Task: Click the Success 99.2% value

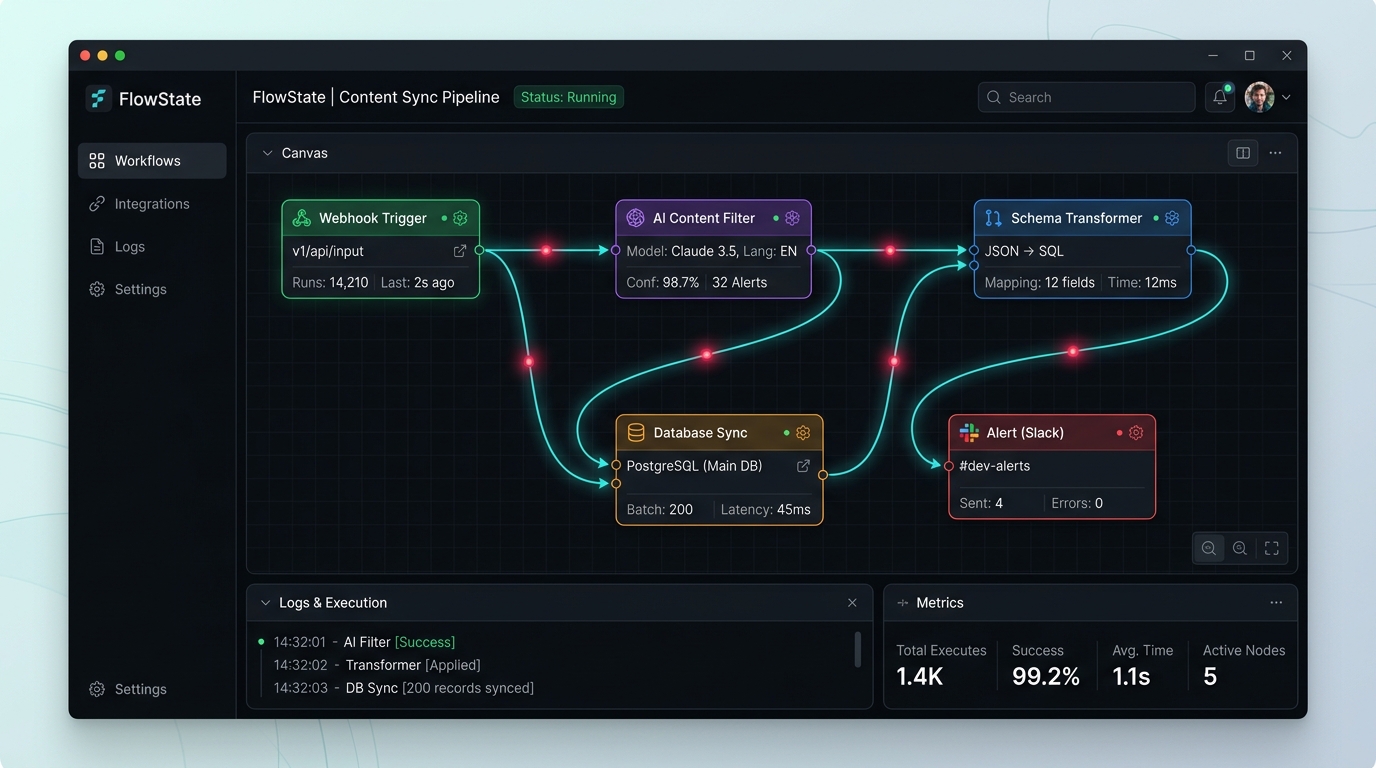Action: (x=1046, y=677)
